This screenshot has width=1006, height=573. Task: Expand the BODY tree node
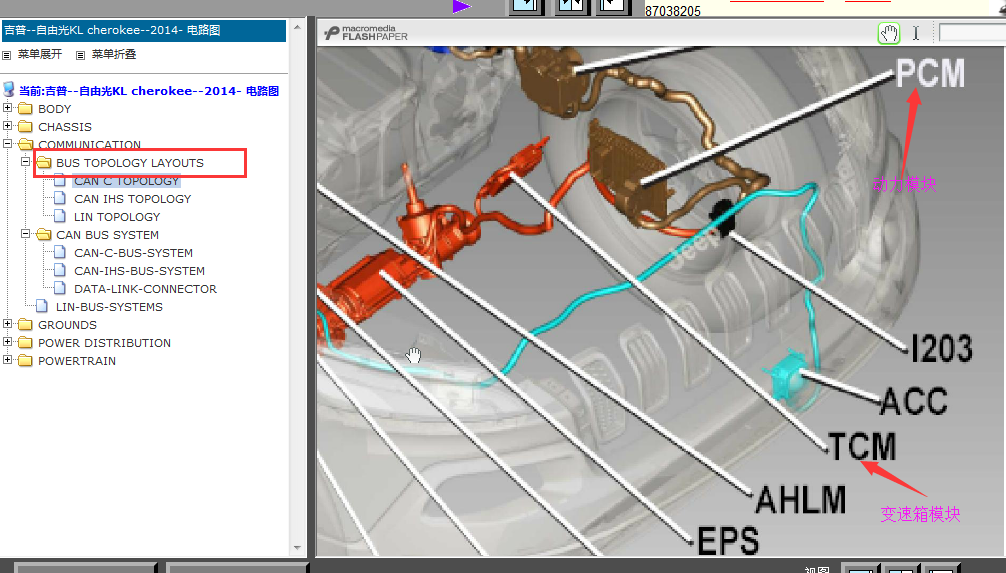pyautogui.click(x=8, y=108)
